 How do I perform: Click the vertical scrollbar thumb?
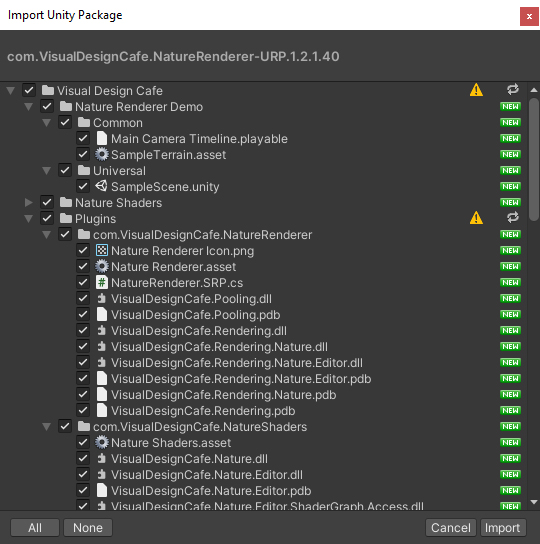[534, 159]
